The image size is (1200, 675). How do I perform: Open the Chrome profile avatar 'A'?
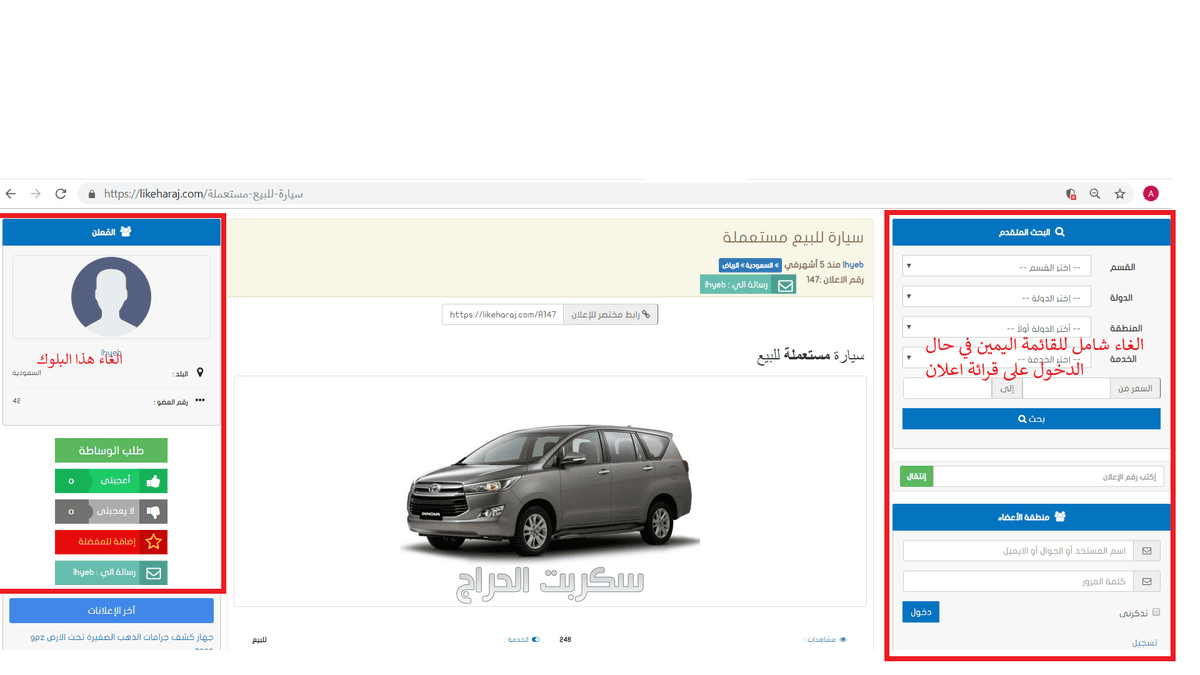pyautogui.click(x=1151, y=194)
